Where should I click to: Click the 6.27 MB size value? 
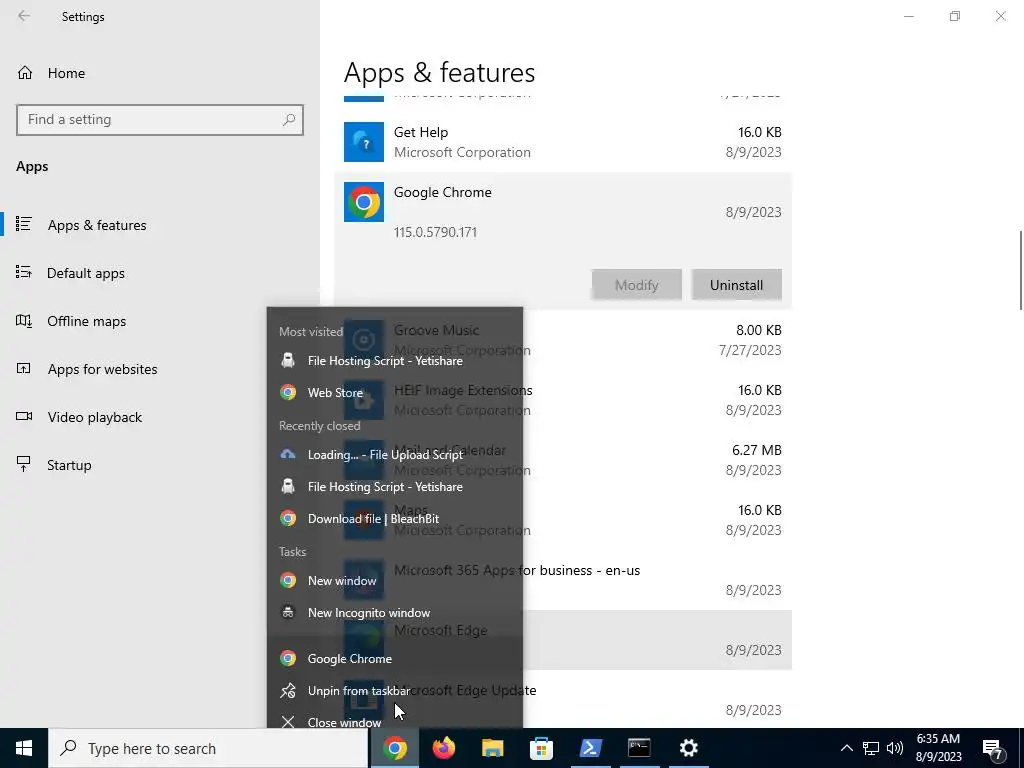757,450
